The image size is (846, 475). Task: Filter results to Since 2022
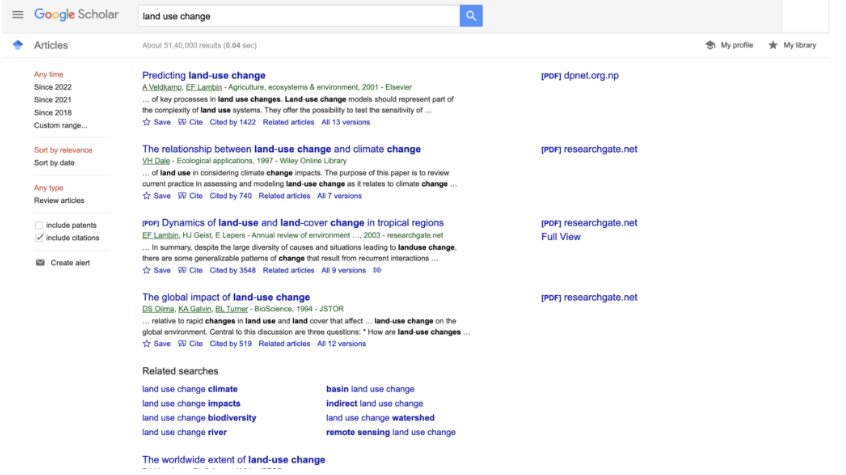[x=52, y=87]
